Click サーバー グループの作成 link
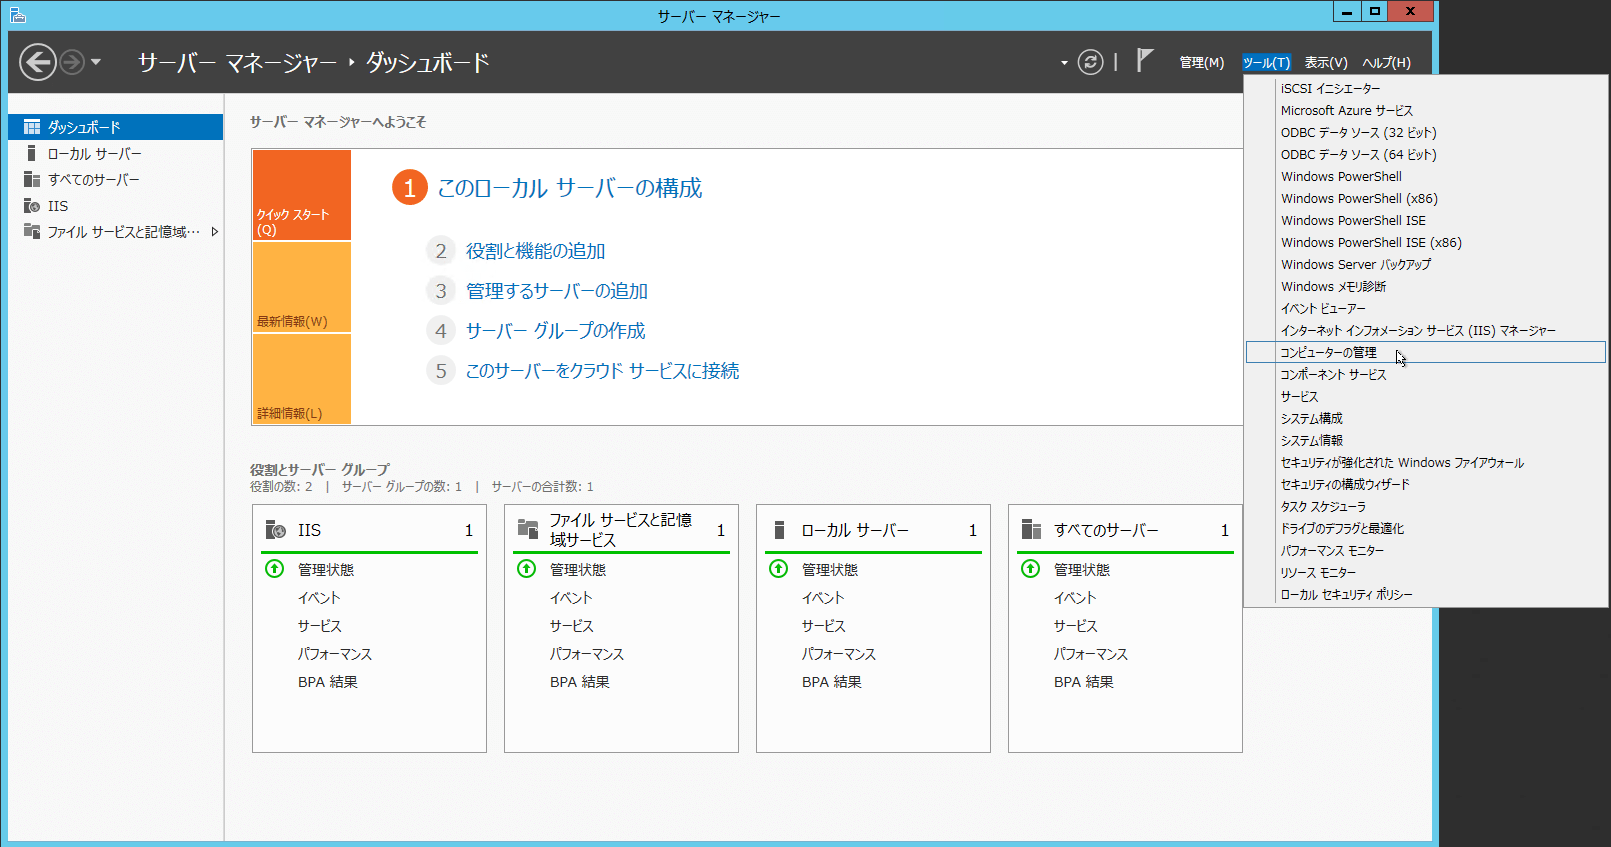1611x847 pixels. (556, 331)
